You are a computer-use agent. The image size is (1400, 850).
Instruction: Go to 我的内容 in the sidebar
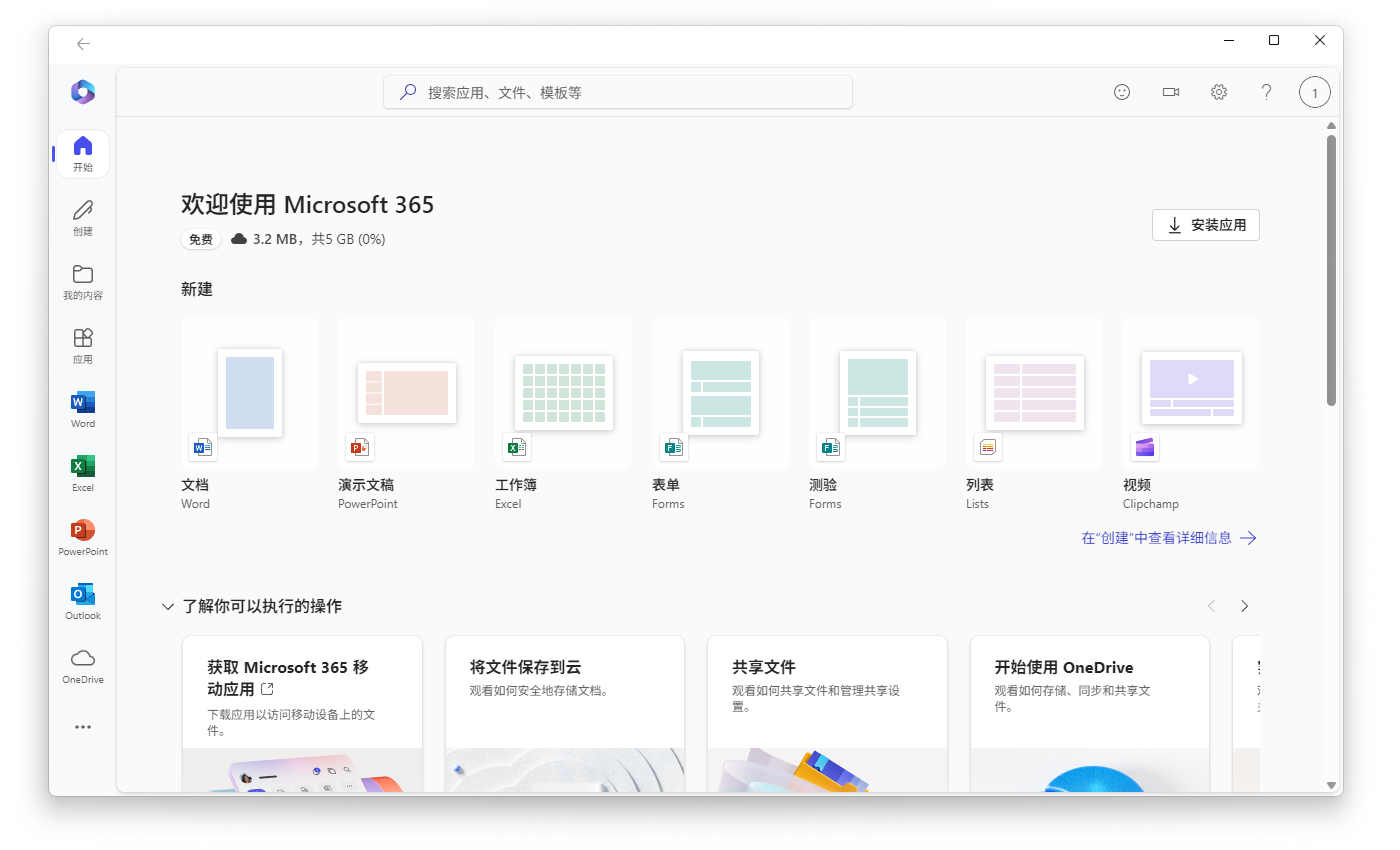(x=82, y=282)
